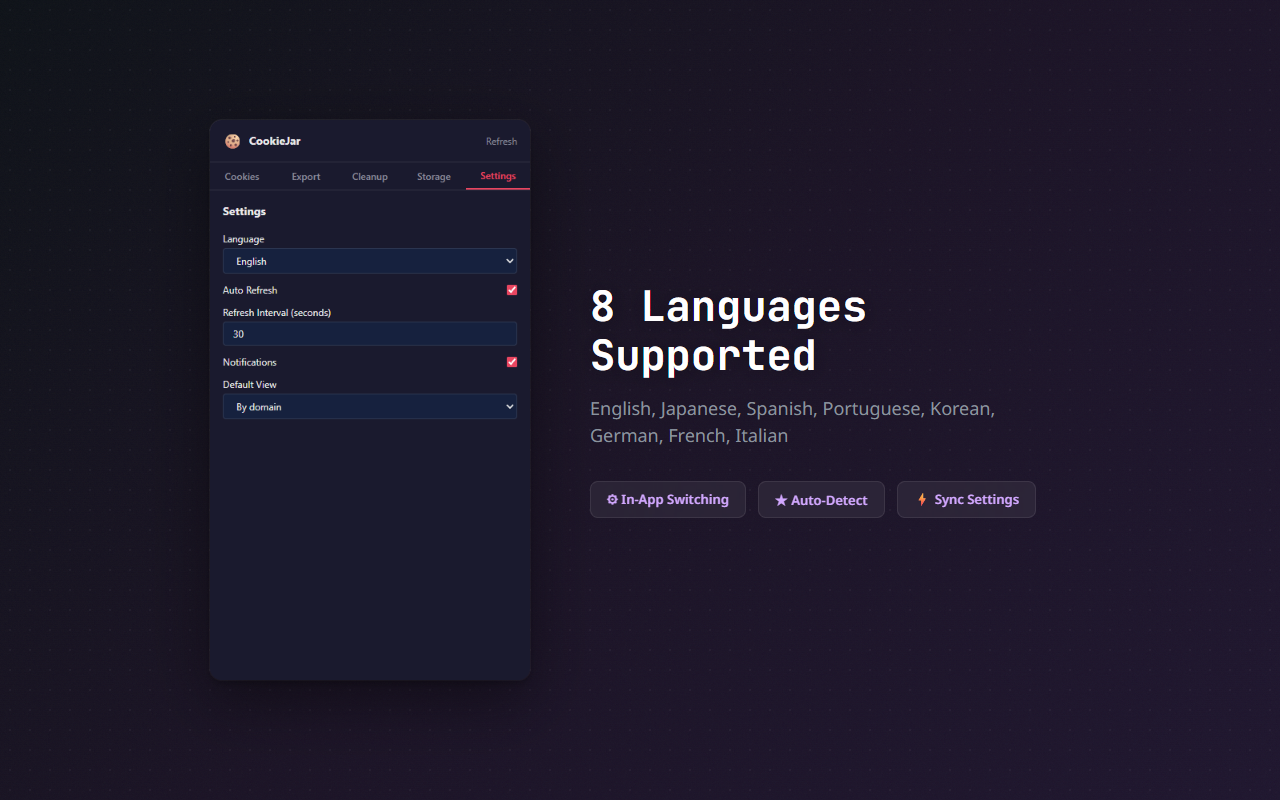Click the Sync Settings button
The image size is (1280, 800).
966,499
